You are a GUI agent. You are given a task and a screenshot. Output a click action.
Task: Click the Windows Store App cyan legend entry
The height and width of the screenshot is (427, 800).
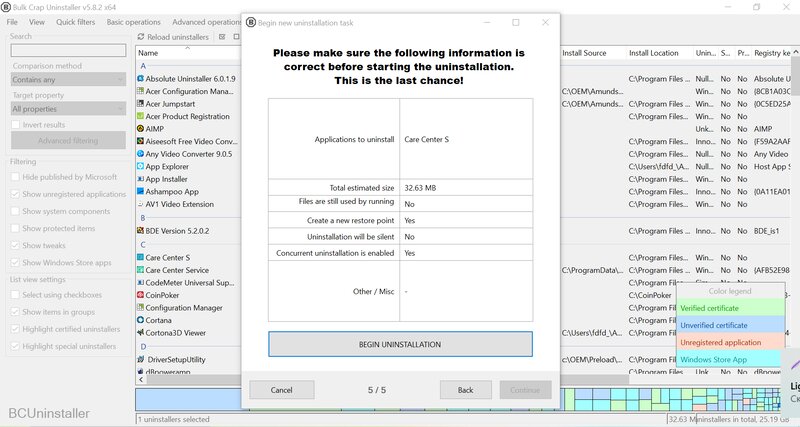click(x=730, y=359)
